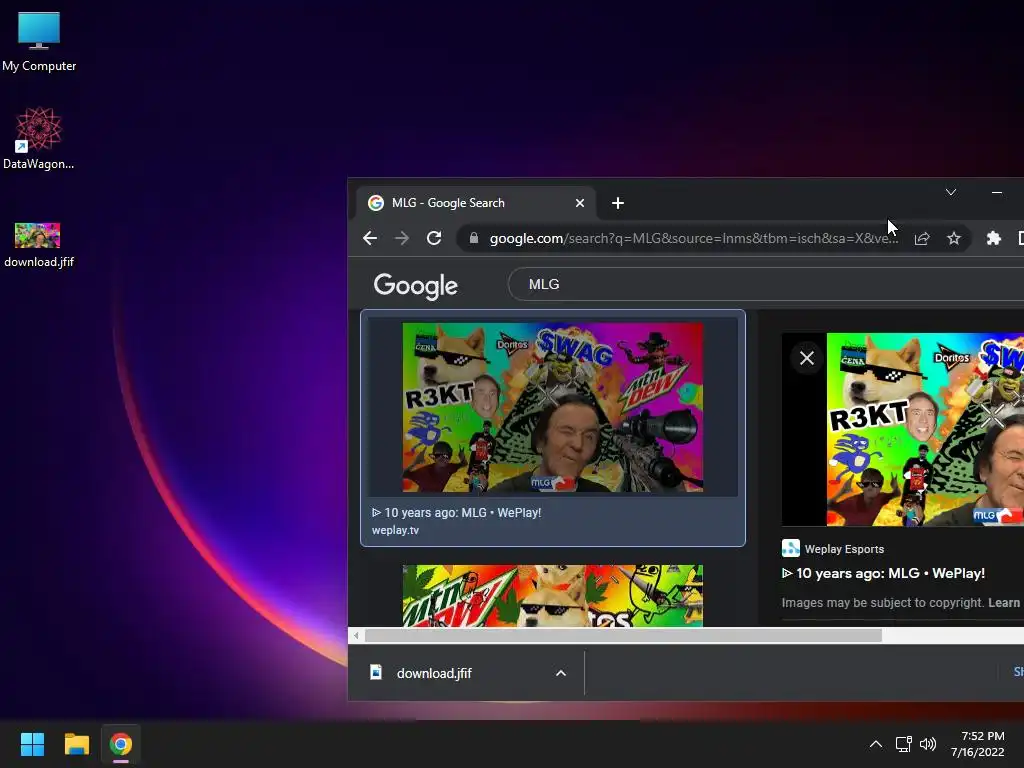The width and height of the screenshot is (1024, 768).
Task: Reload the Google search page
Action: pyautogui.click(x=434, y=238)
